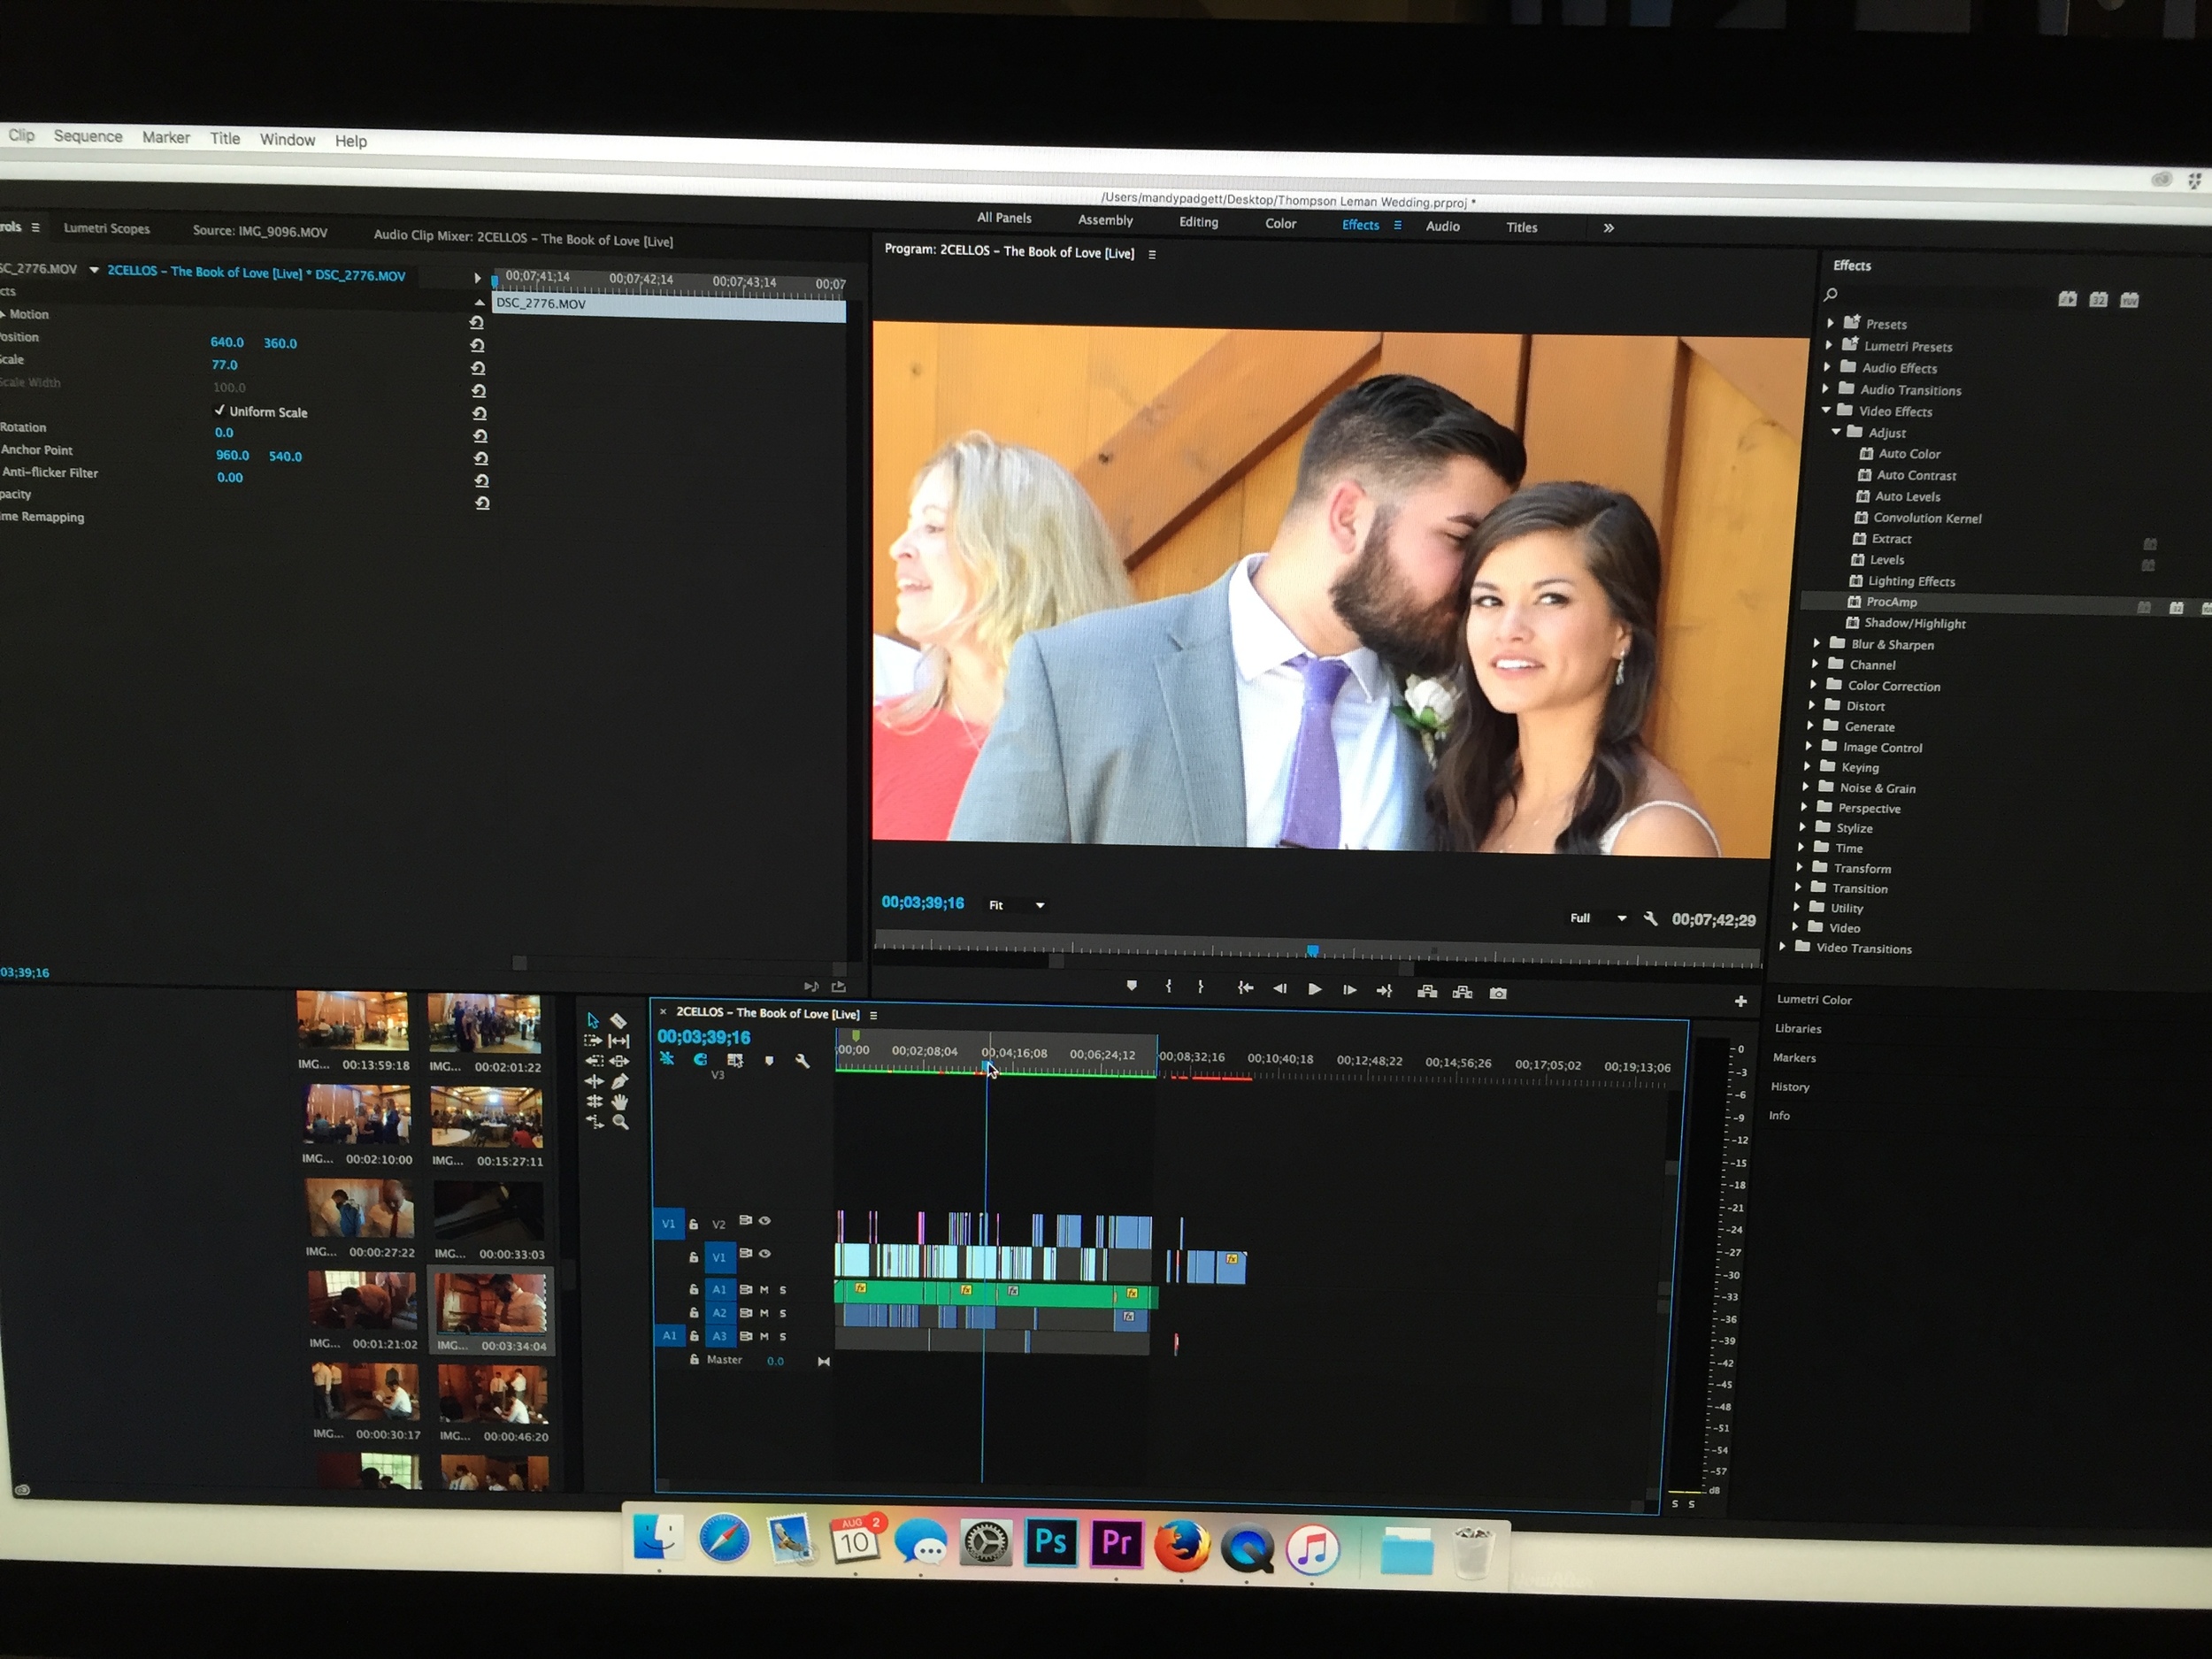Reset the Rotation parameter
2212x1659 pixels.
click(x=480, y=436)
